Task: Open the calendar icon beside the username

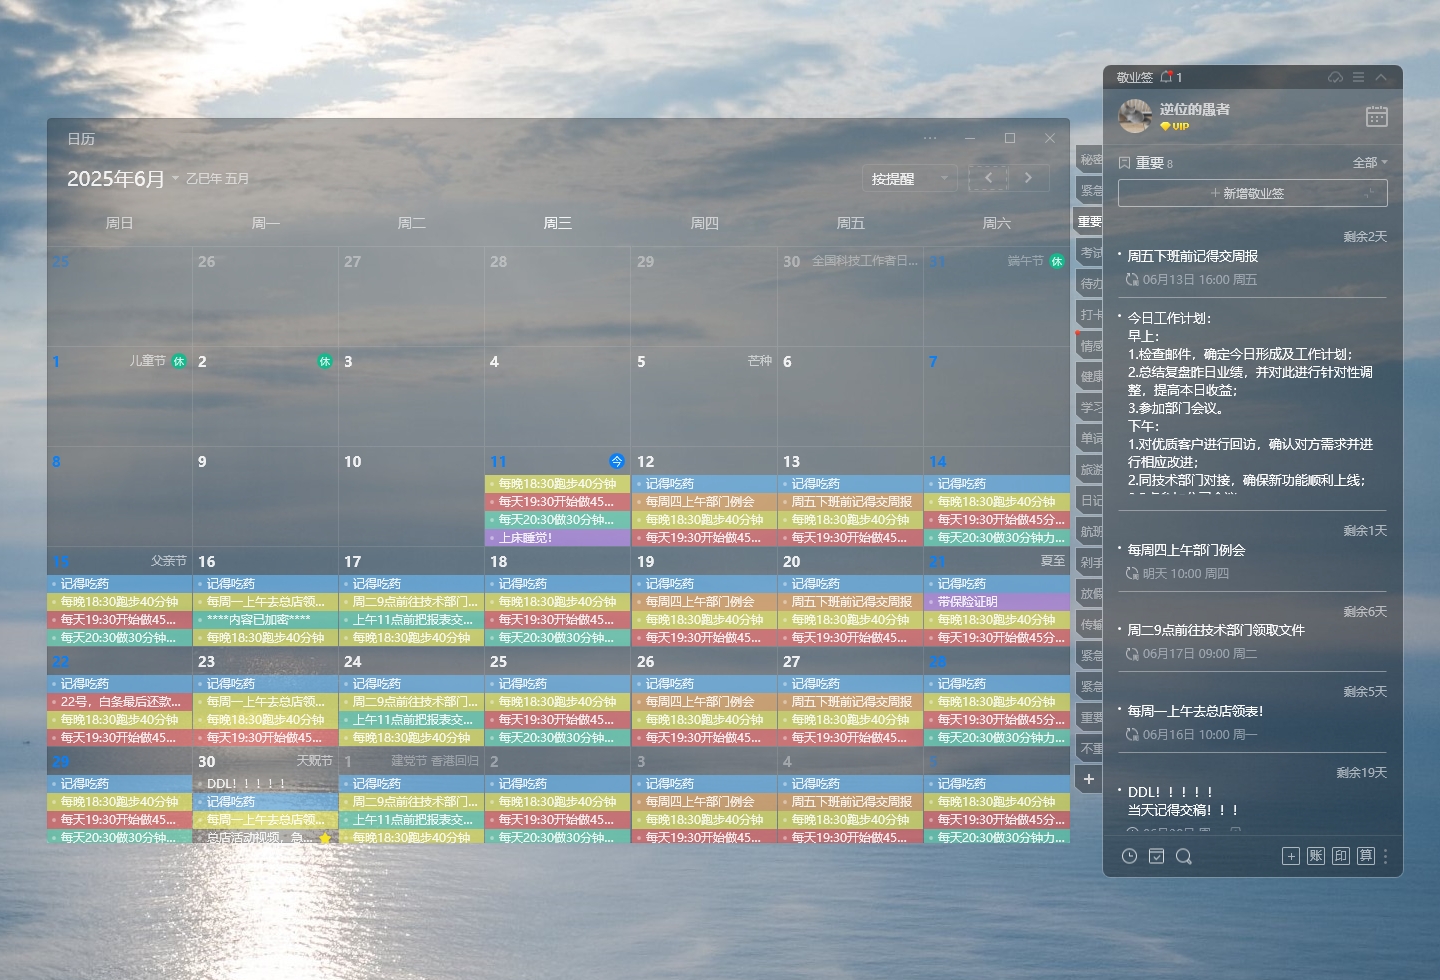Action: pos(1376,116)
